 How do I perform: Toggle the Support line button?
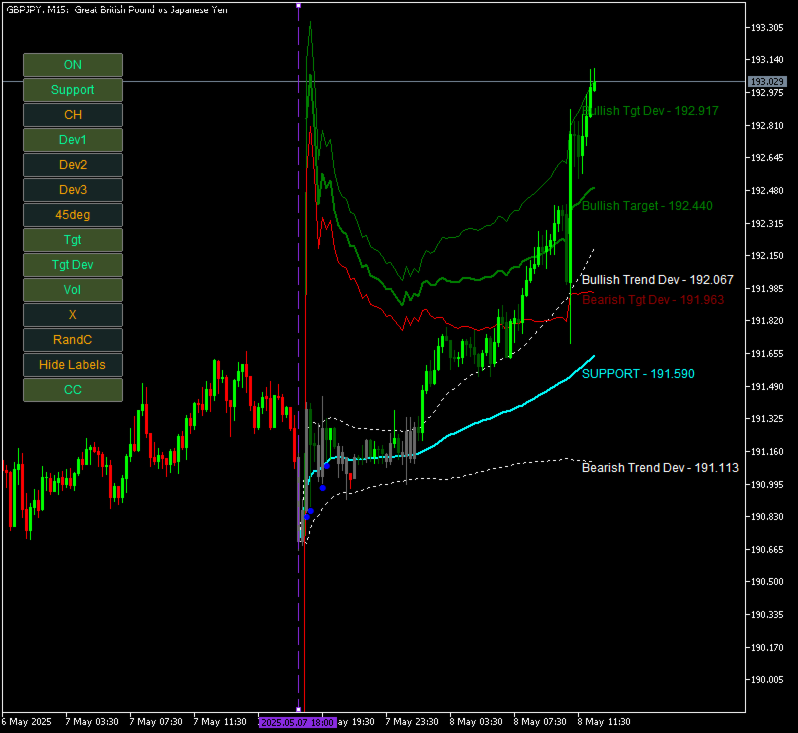pos(73,90)
